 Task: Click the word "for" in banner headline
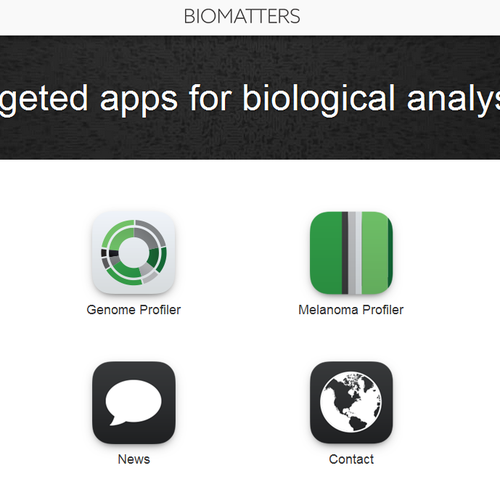click(x=209, y=97)
